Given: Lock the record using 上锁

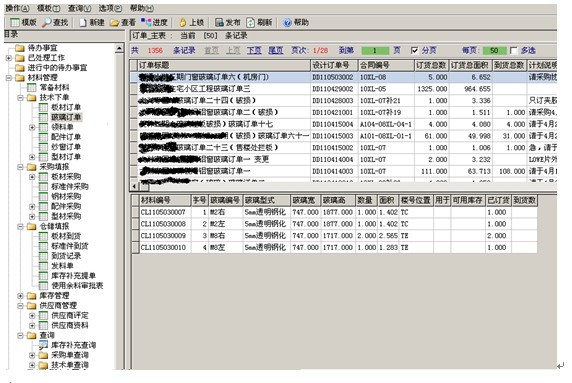Looking at the screenshot, I should (182, 23).
